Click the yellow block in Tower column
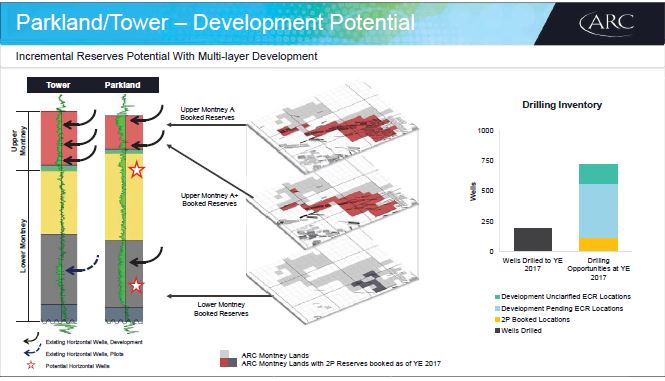Screen dimensions: 665x381 [x=59, y=202]
